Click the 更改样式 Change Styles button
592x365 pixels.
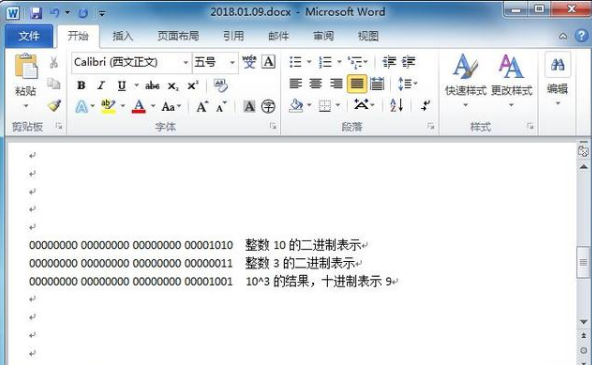pyautogui.click(x=512, y=80)
